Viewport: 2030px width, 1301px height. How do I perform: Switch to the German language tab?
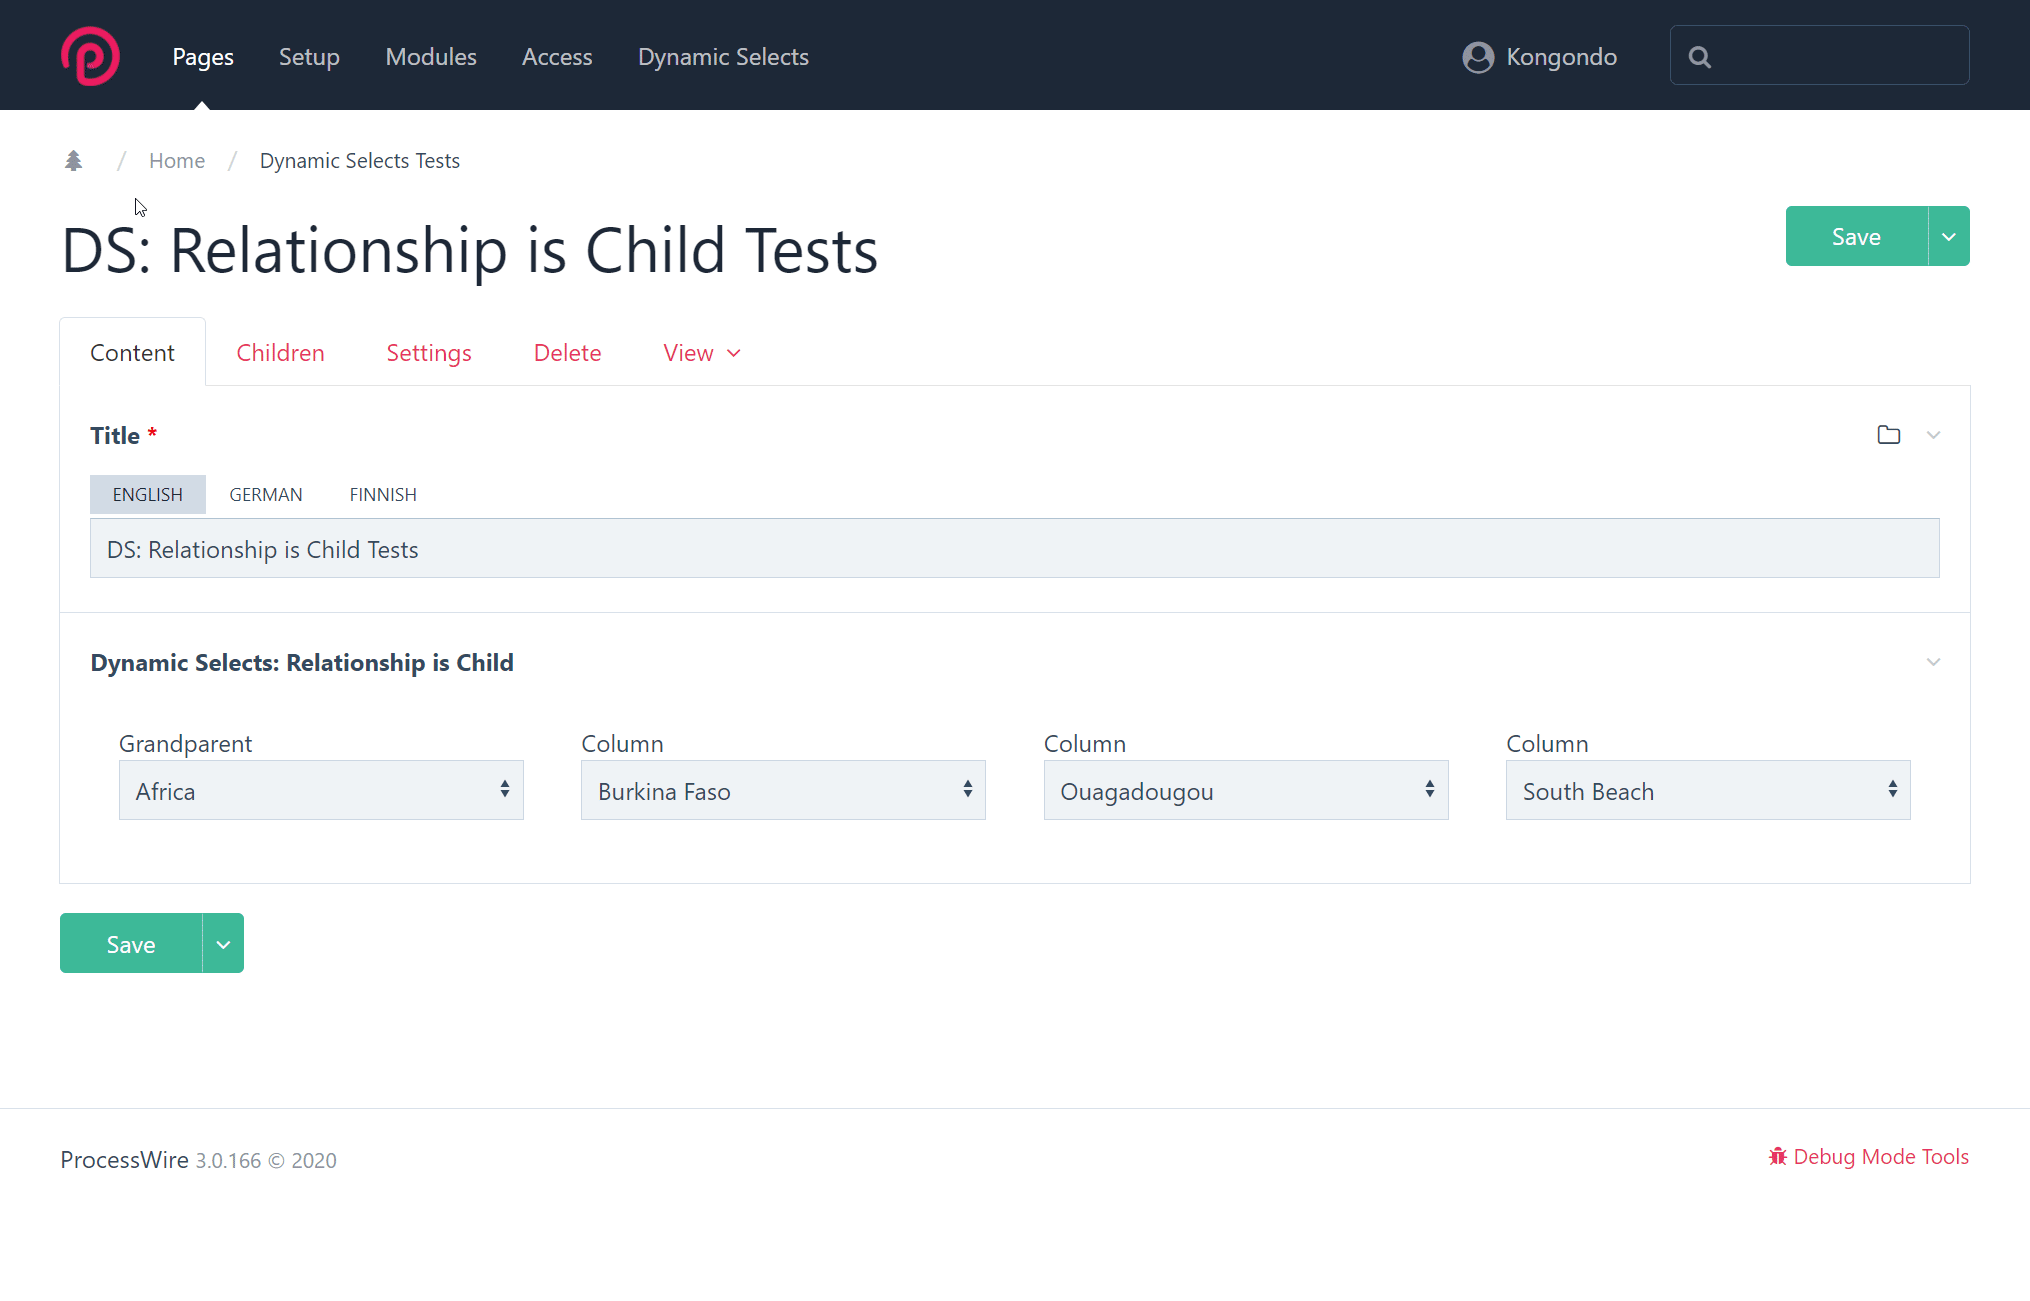pyautogui.click(x=265, y=494)
